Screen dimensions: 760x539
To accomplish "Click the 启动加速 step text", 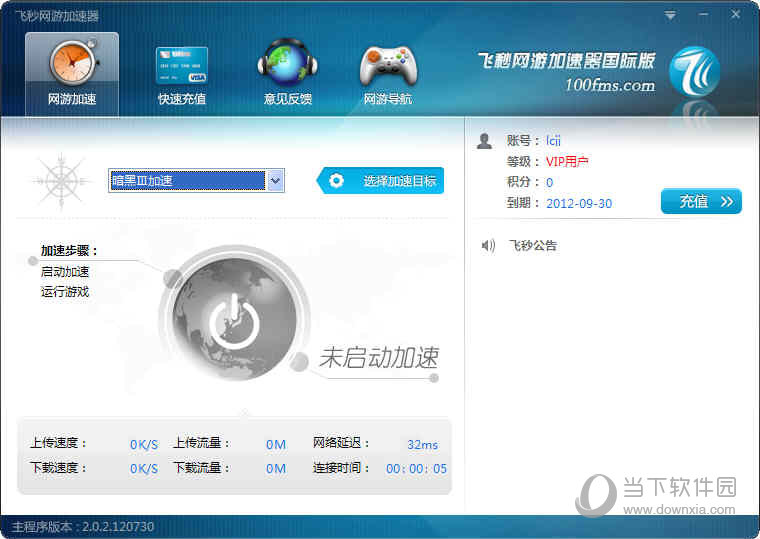I will [x=65, y=272].
